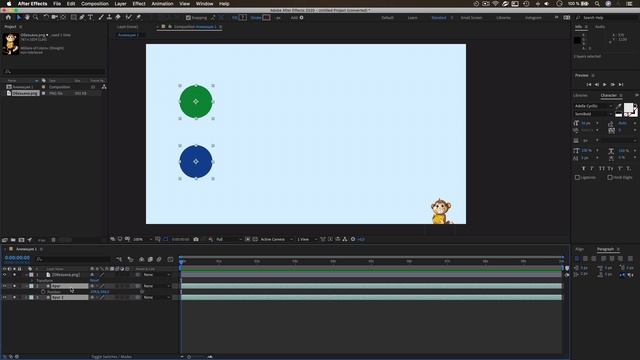The width and height of the screenshot is (640, 360).
Task: Select the Pan Behind anchor point tool
Action: [x=63, y=18]
